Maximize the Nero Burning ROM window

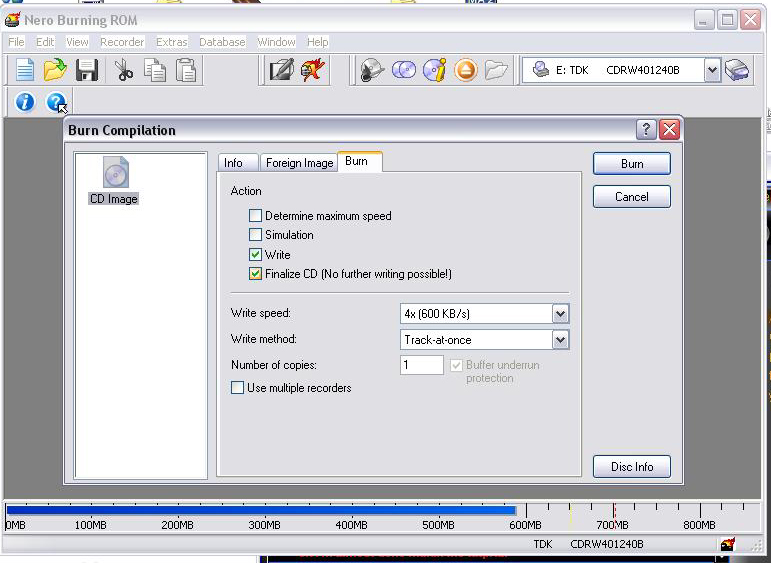tap(727, 20)
